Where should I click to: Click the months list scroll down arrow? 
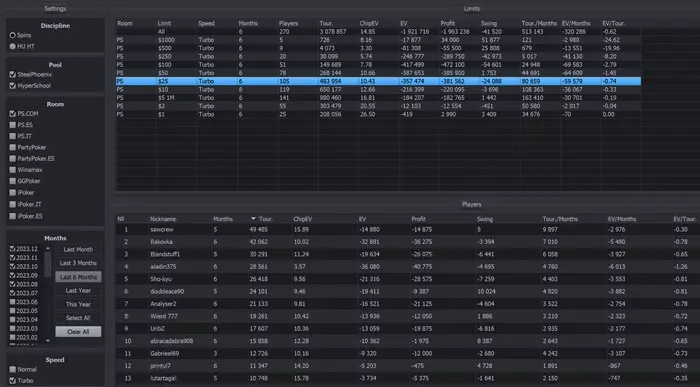48,341
